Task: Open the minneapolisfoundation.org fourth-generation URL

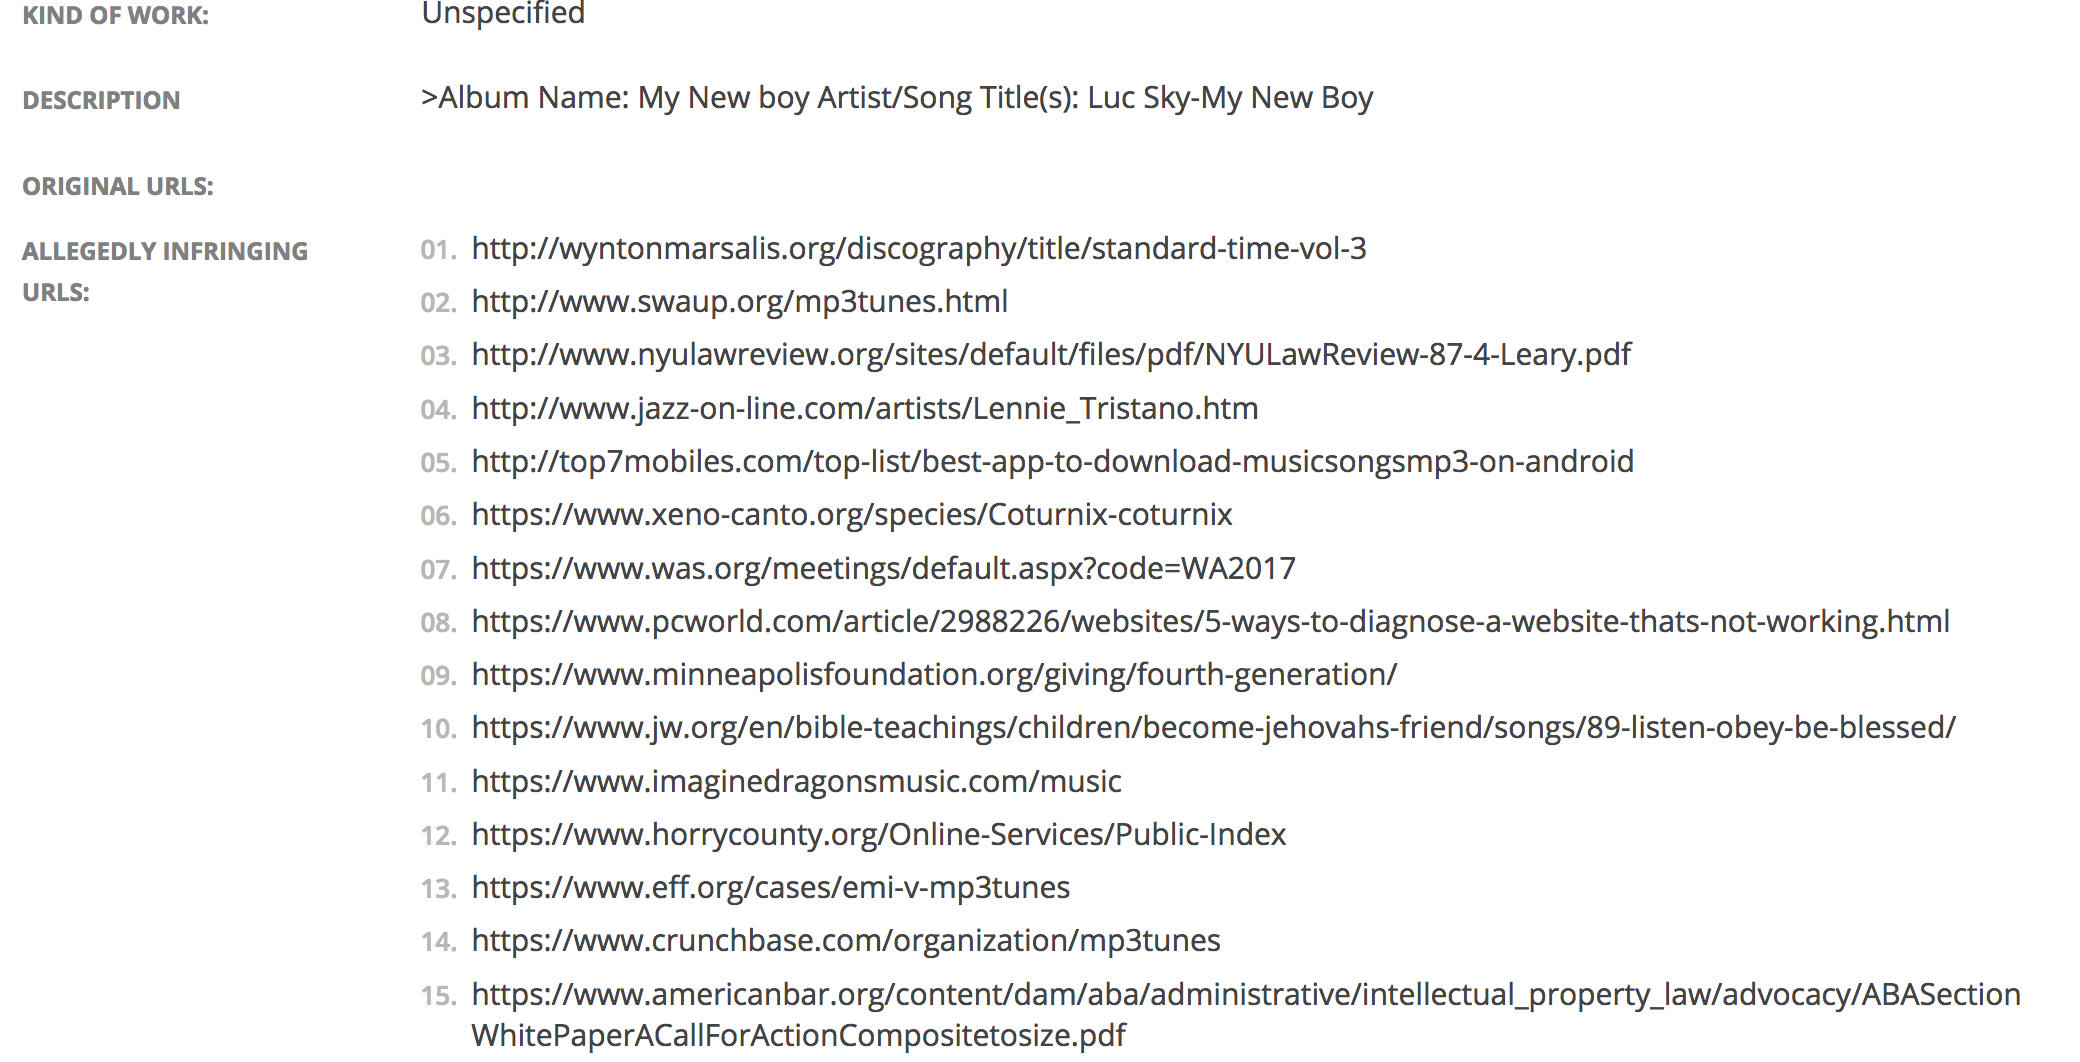Action: coord(934,674)
